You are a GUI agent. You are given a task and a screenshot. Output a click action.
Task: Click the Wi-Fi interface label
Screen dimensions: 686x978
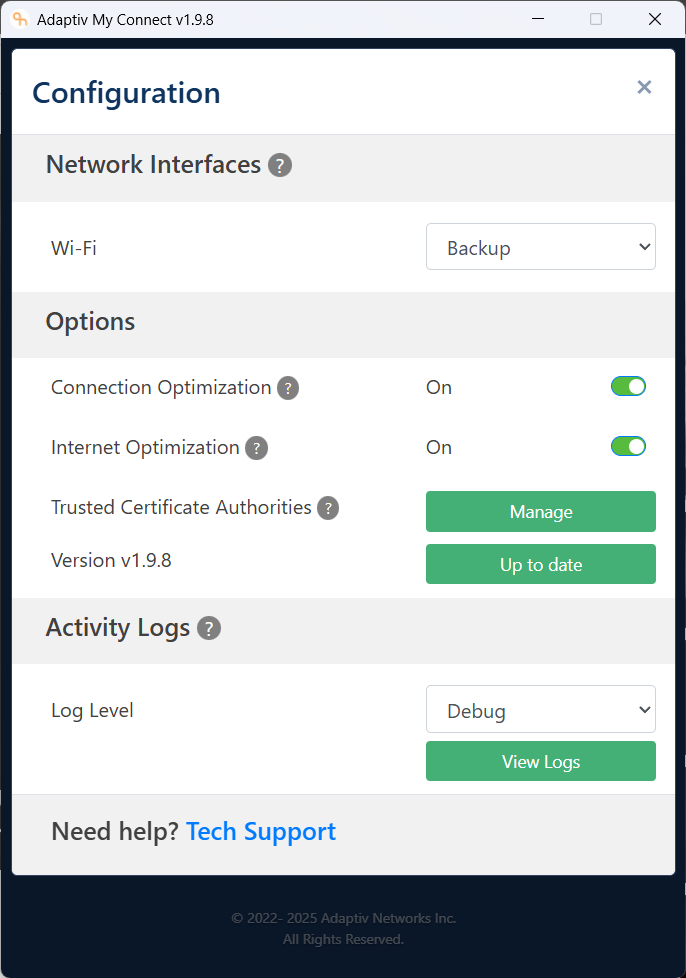pos(74,248)
